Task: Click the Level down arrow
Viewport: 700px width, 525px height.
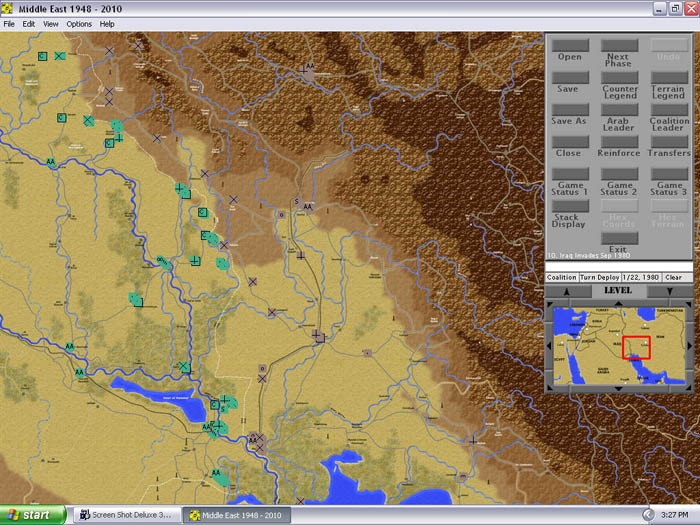Action: (x=669, y=292)
